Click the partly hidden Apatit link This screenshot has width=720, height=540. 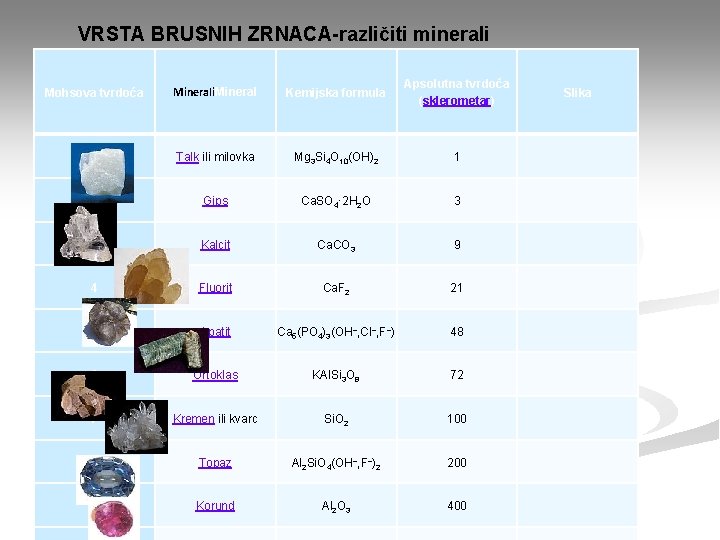(219, 332)
